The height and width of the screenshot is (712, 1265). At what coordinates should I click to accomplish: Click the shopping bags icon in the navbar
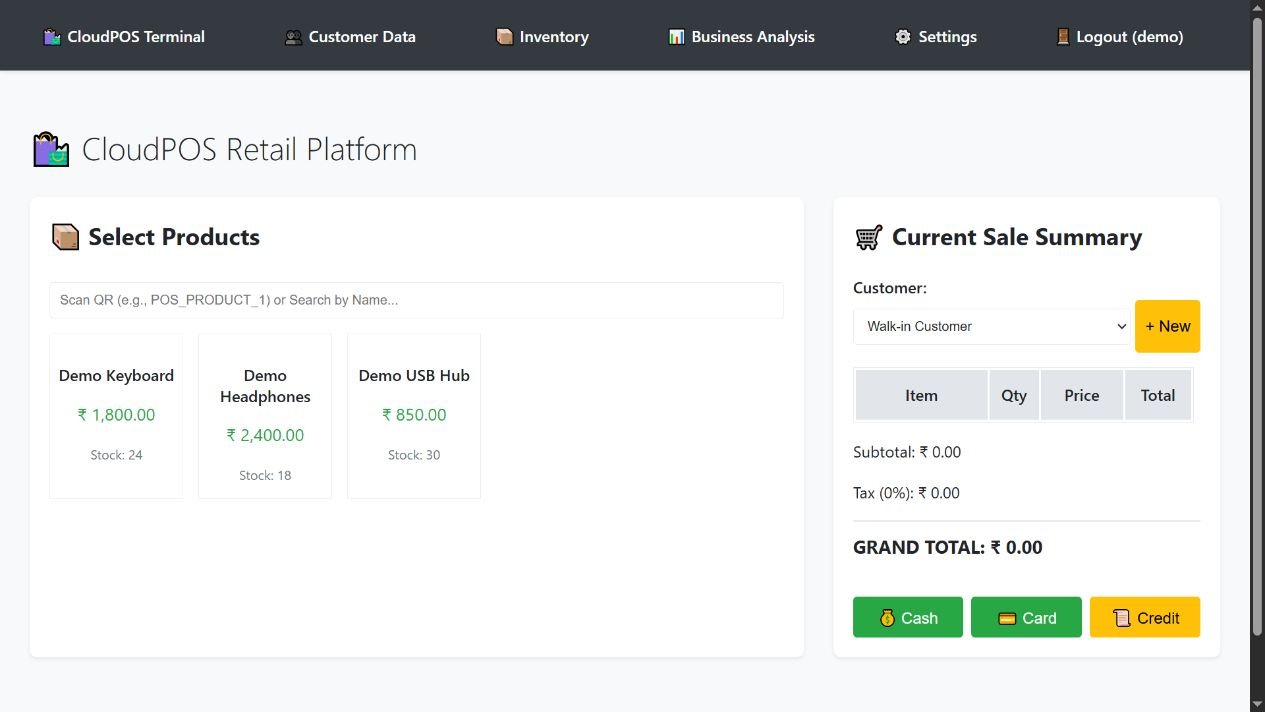[x=52, y=37]
